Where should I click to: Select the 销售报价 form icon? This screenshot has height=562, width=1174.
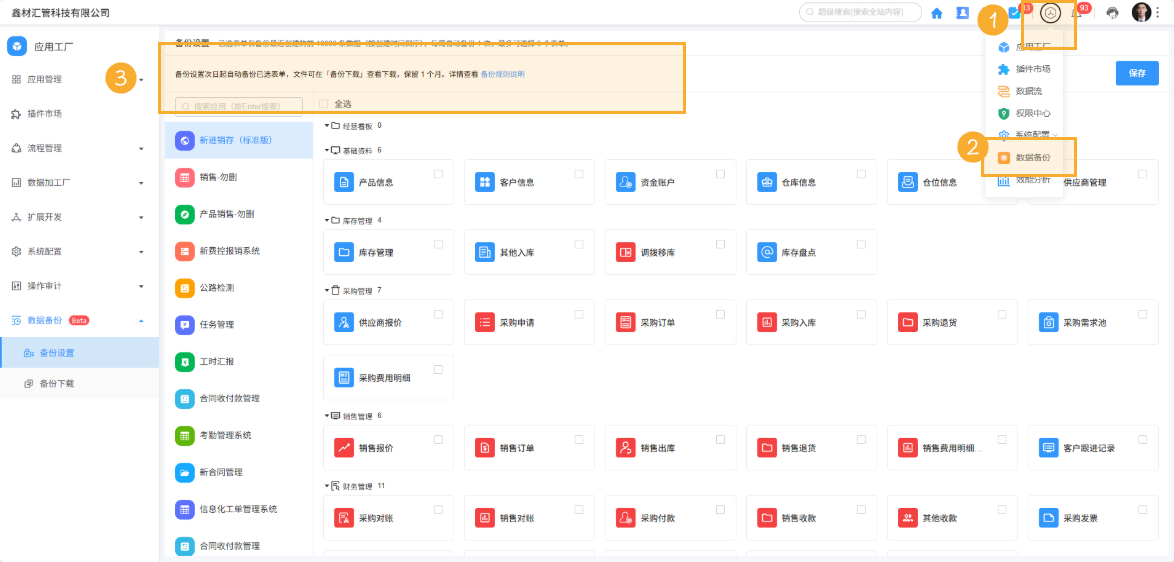coord(343,447)
